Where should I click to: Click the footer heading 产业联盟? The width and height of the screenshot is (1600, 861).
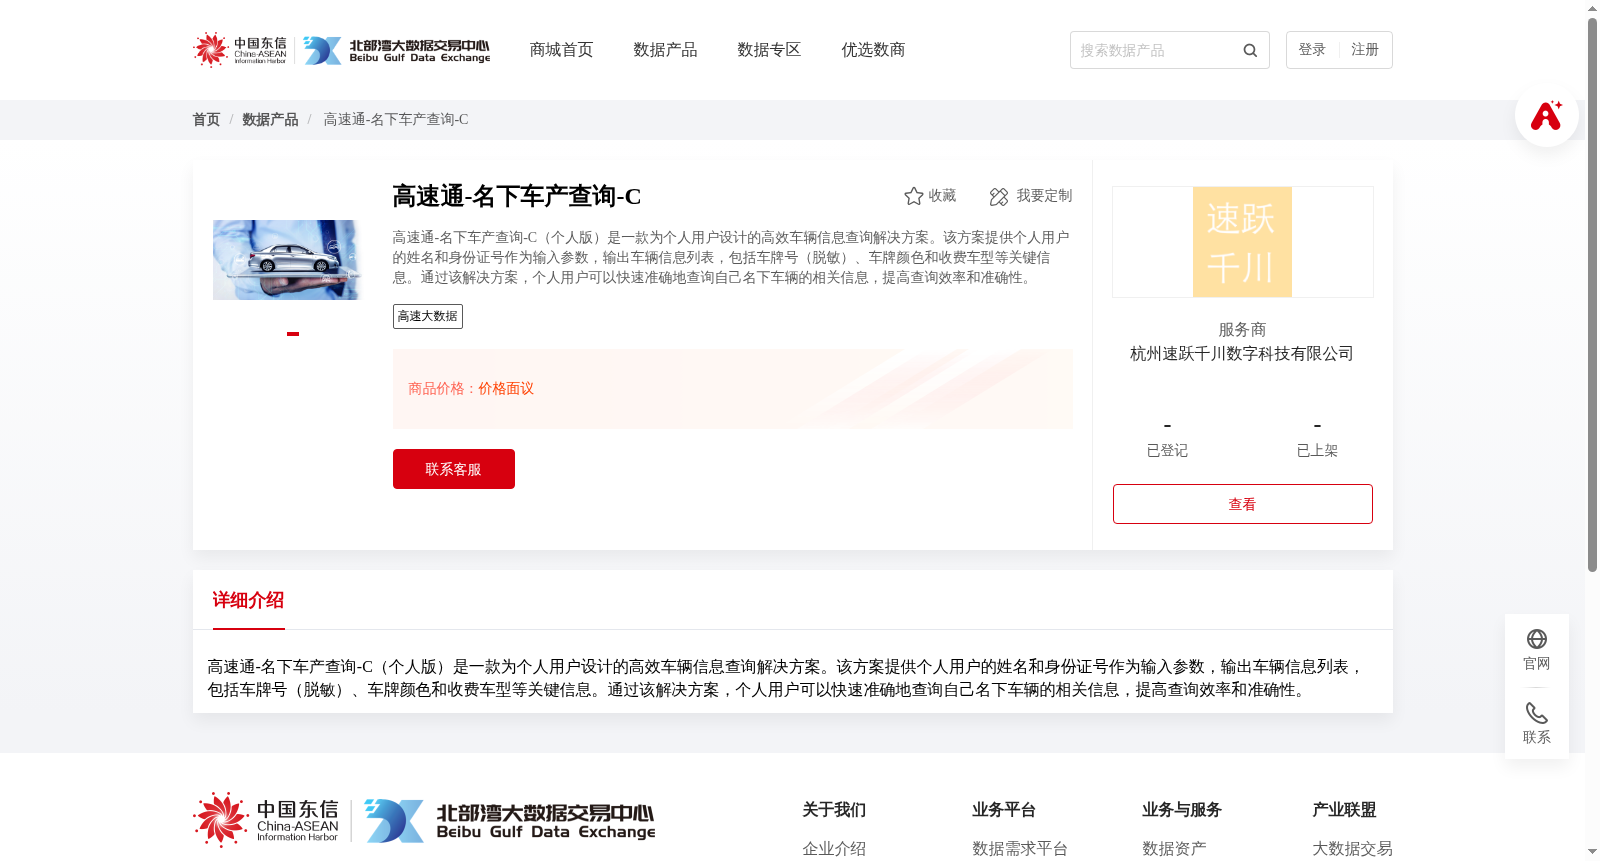coord(1344,810)
